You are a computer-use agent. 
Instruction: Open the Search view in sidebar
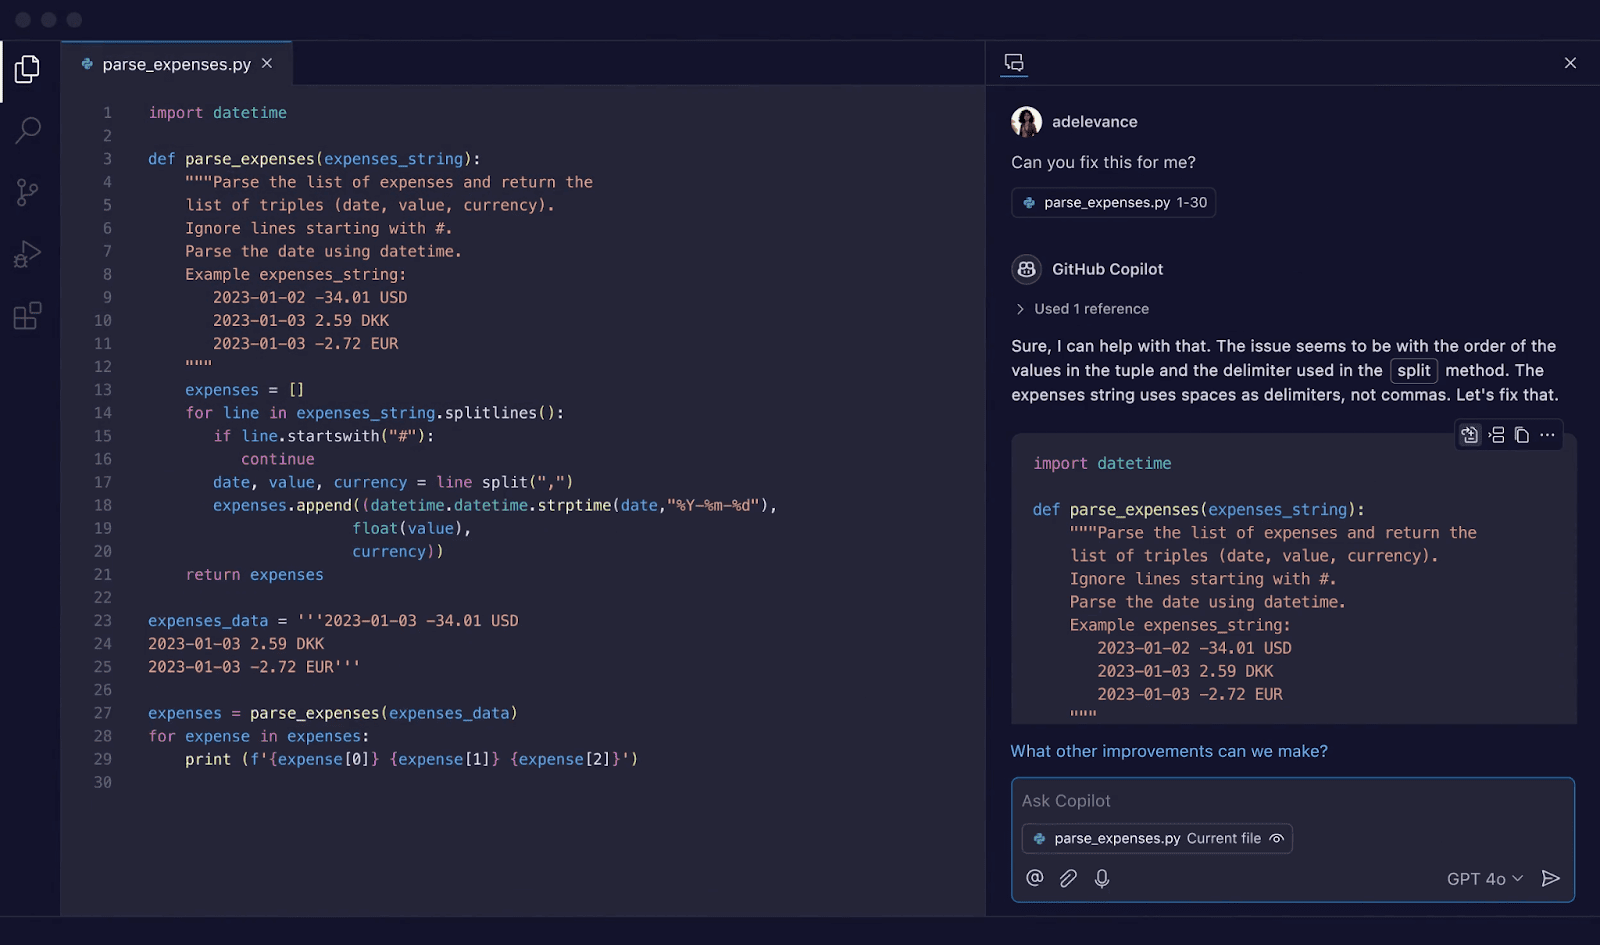pos(28,130)
